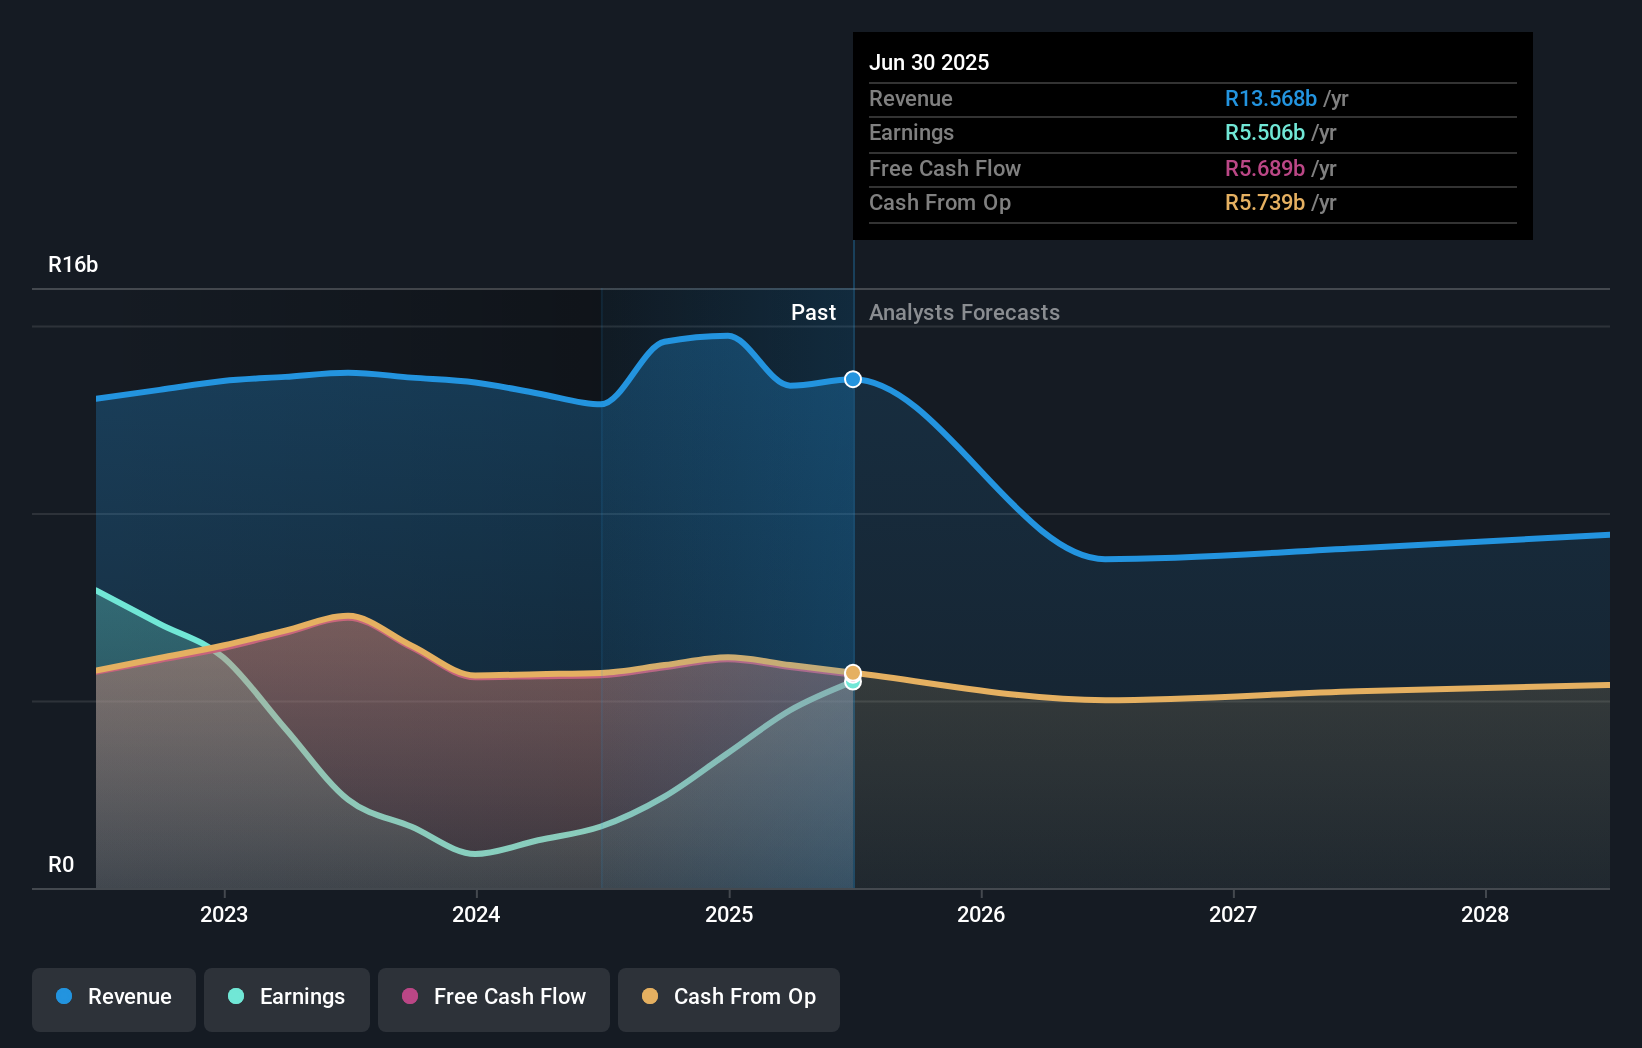The width and height of the screenshot is (1642, 1048).
Task: Click the Cash From Op marker dot on chart
Action: tap(852, 671)
